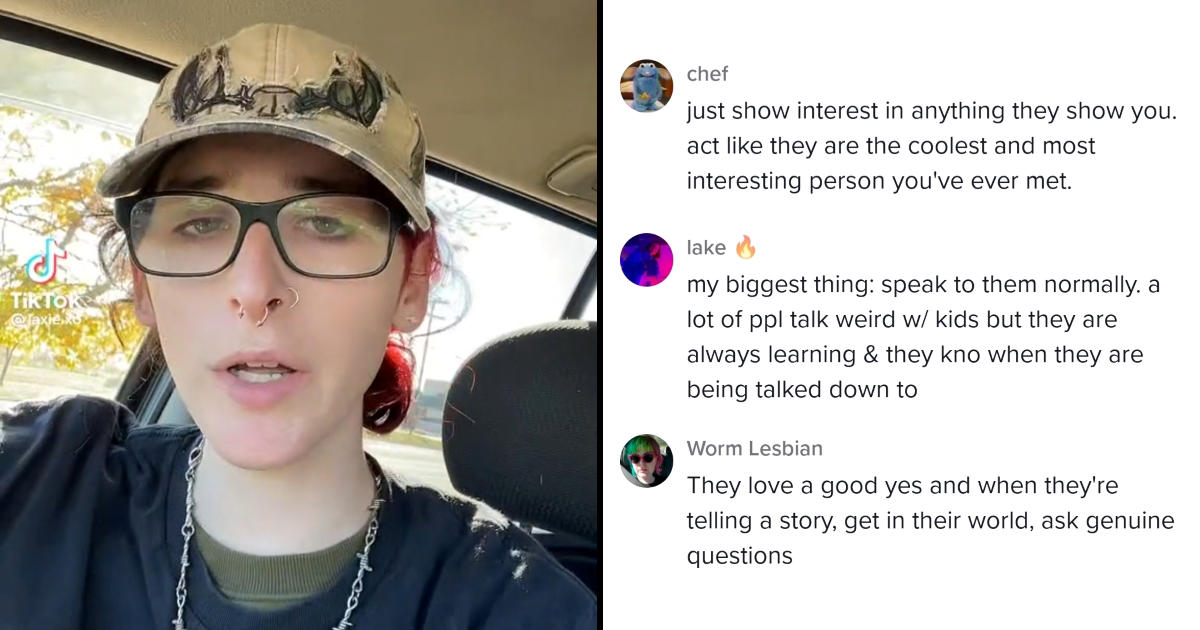Click the TikTok wordmark watermark
Screen dimensions: 1200x630
point(45,300)
